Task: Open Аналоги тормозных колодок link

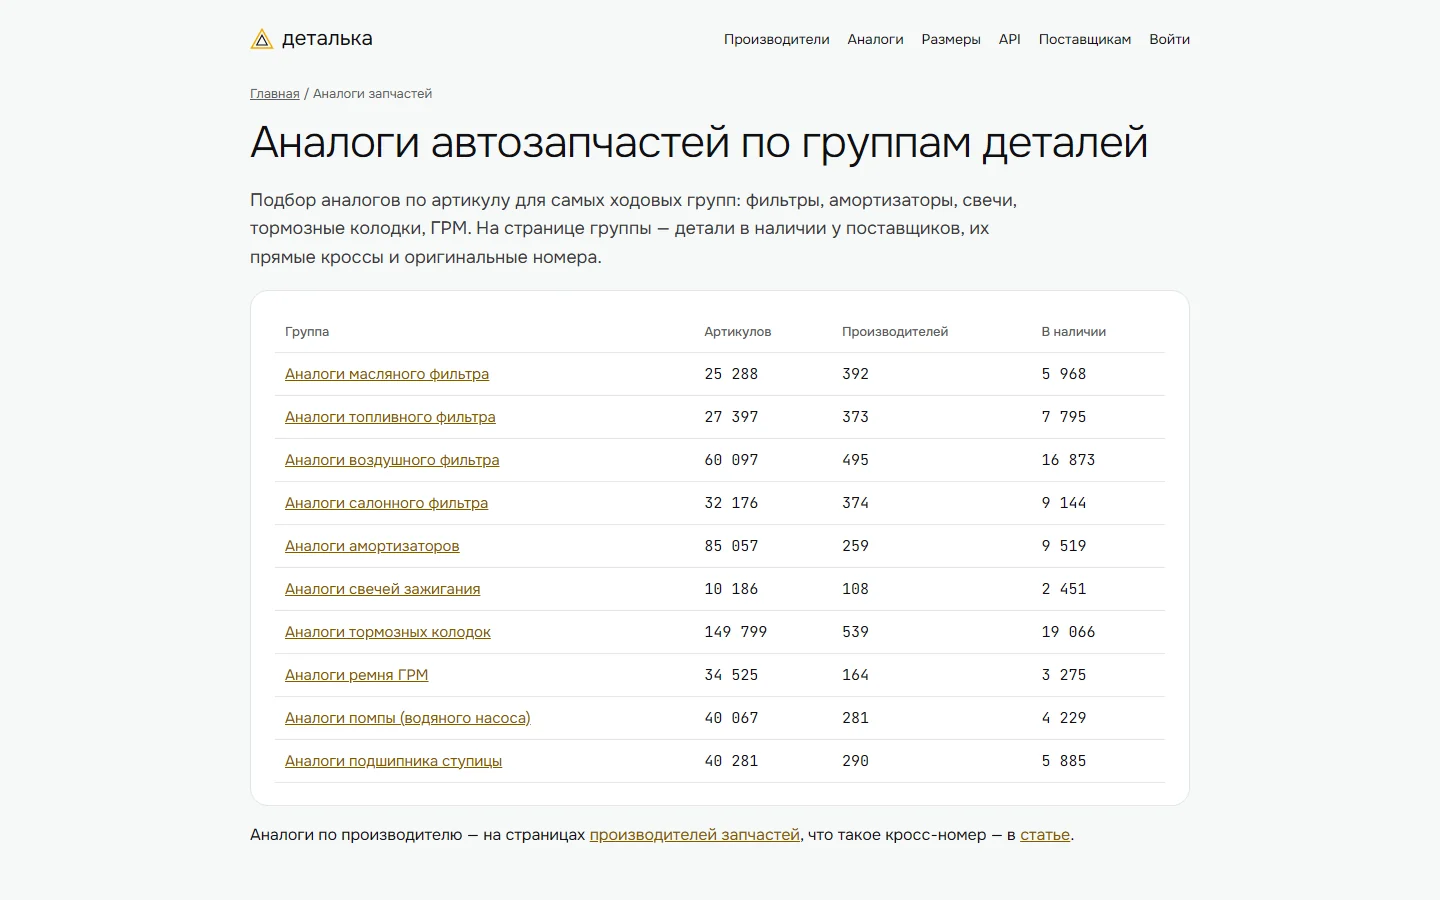Action: pos(388,632)
